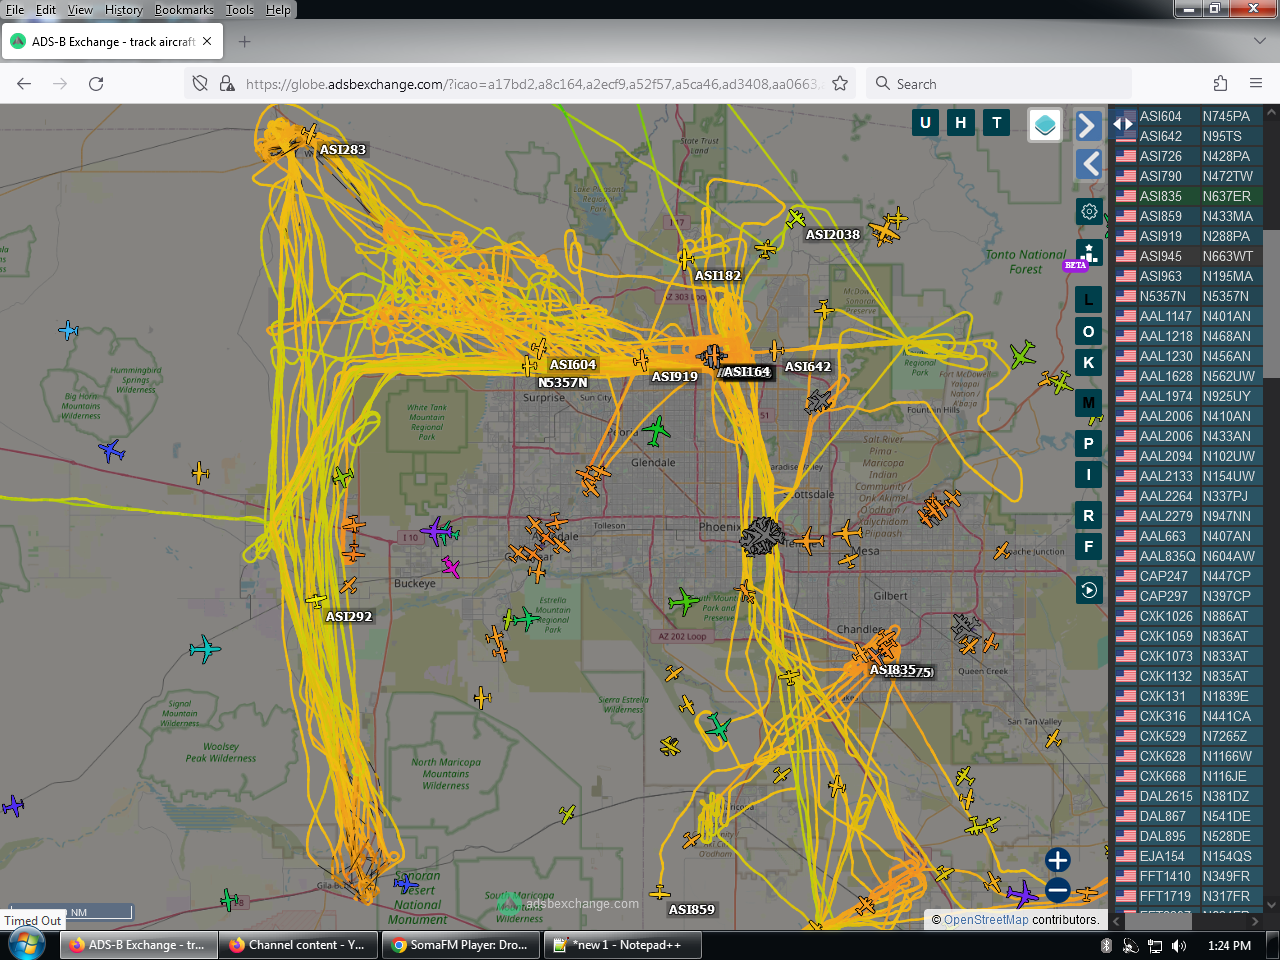The height and width of the screenshot is (960, 1280).
Task: Toggle the K map option button
Action: [x=1089, y=362]
